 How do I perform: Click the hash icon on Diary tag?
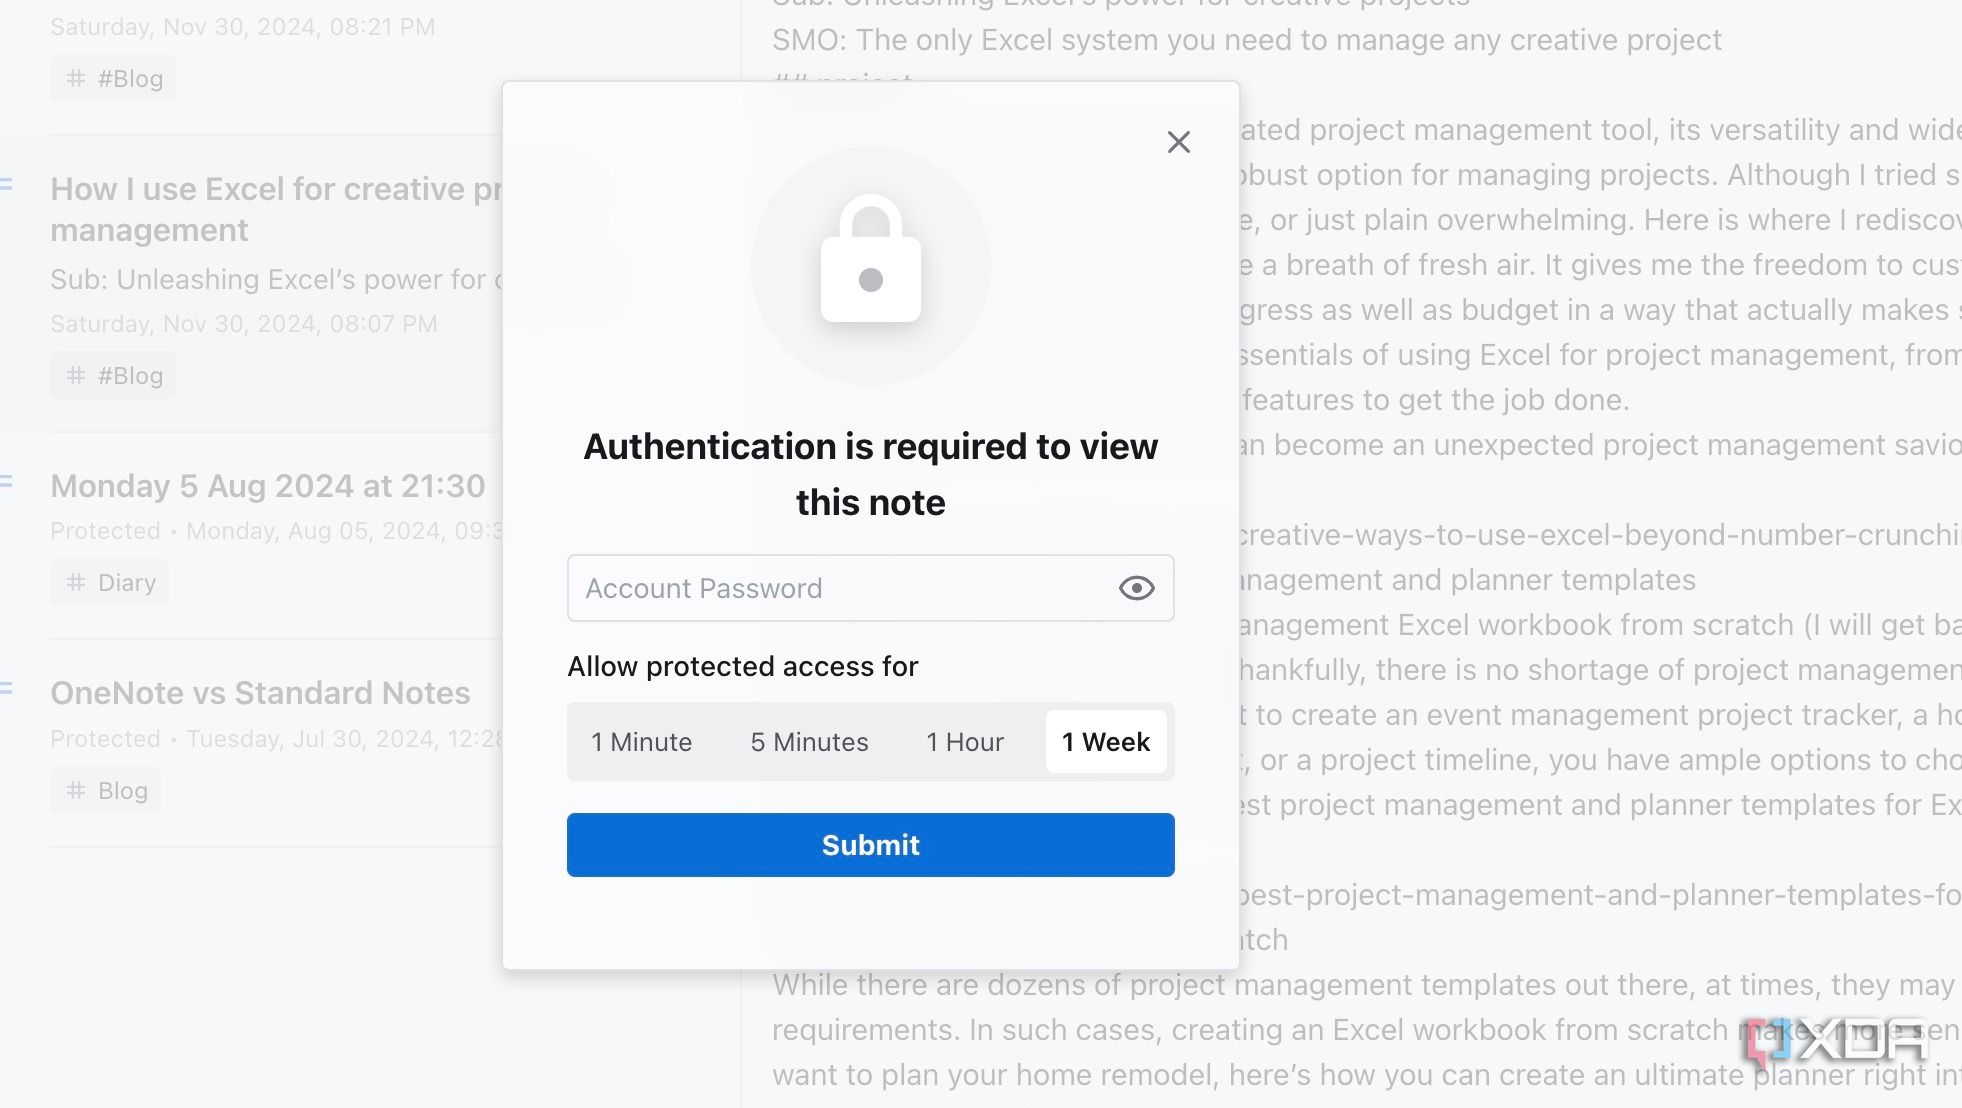tap(76, 583)
